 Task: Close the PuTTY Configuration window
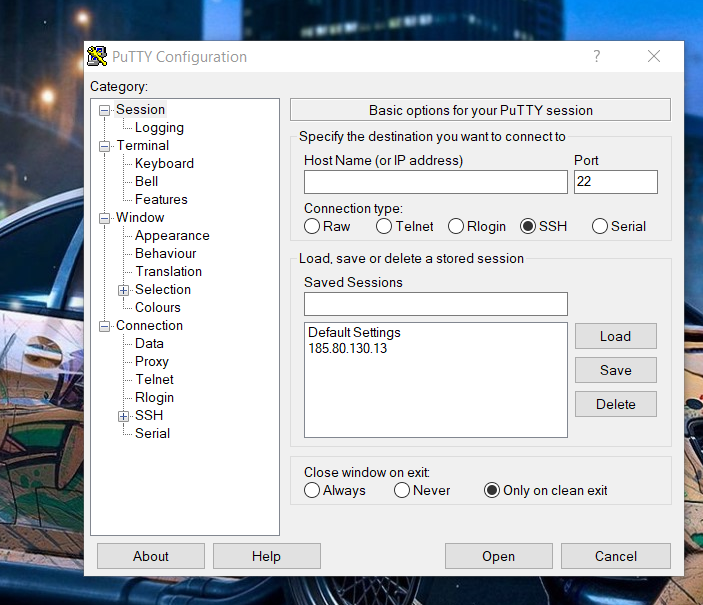[654, 57]
